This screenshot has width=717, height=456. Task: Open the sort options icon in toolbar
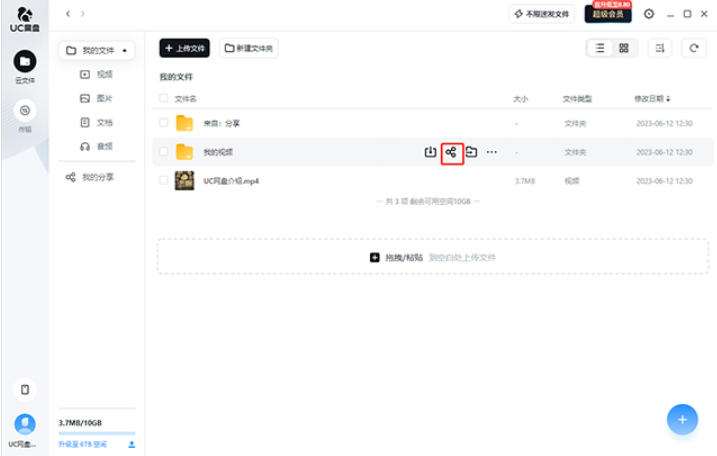click(659, 48)
